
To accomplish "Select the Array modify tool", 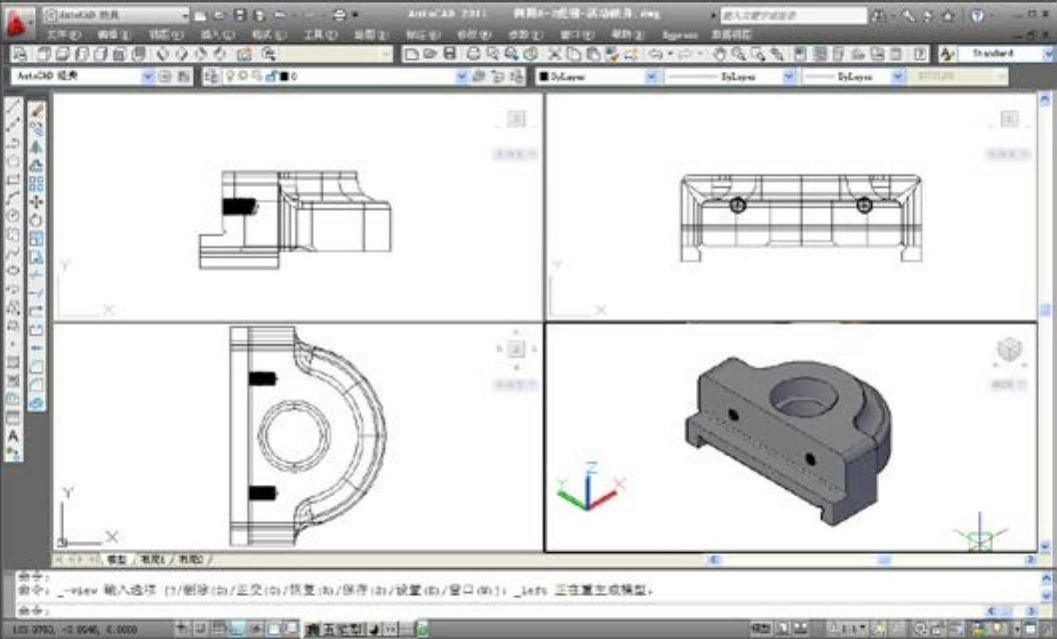I will point(36,183).
